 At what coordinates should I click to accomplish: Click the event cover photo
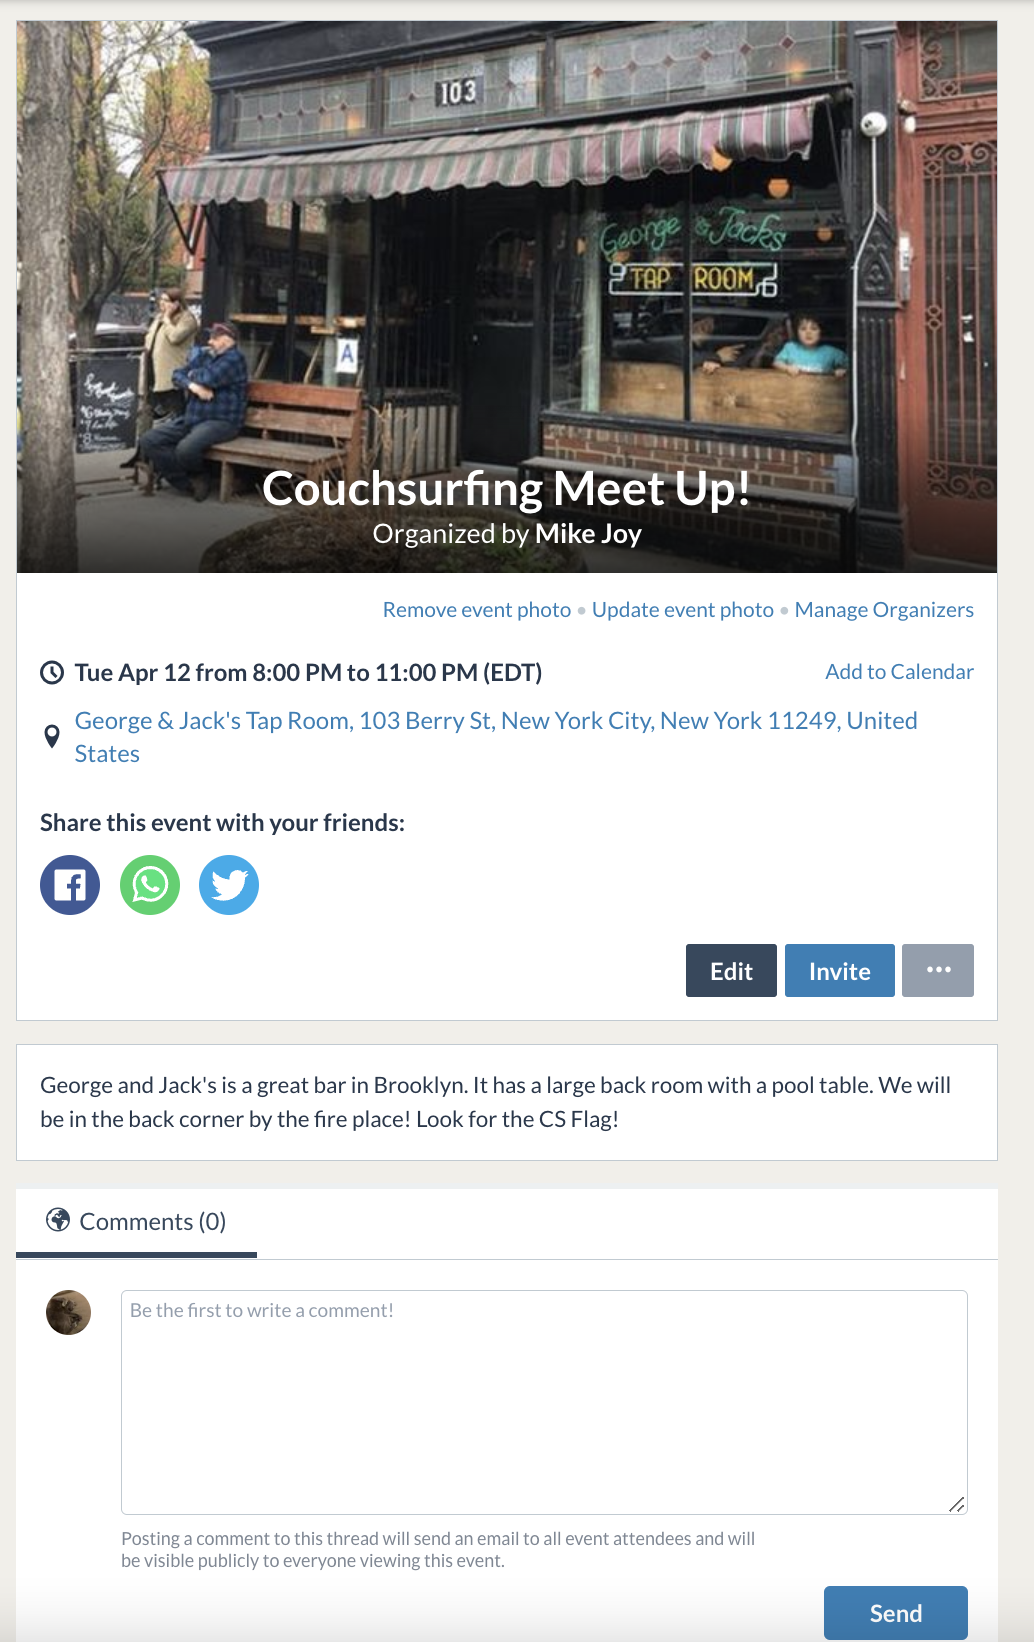click(x=507, y=297)
